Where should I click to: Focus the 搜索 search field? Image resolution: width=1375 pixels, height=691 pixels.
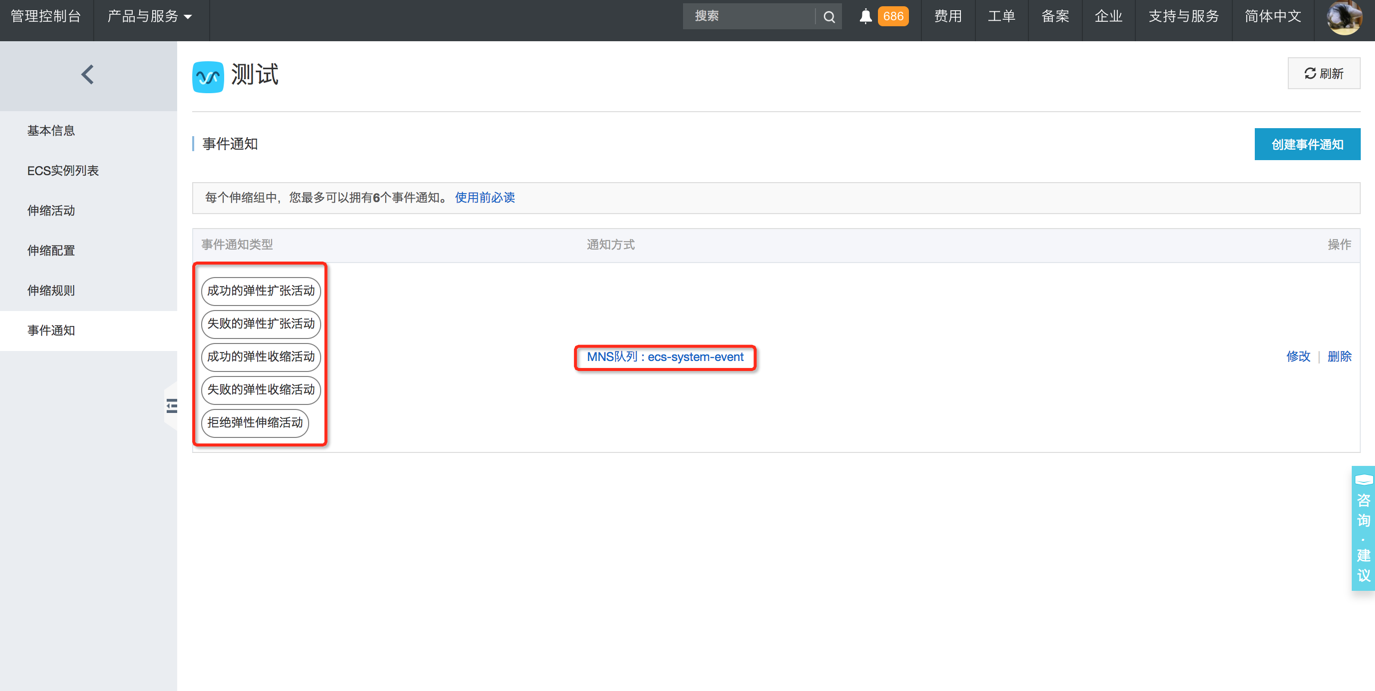tap(750, 16)
